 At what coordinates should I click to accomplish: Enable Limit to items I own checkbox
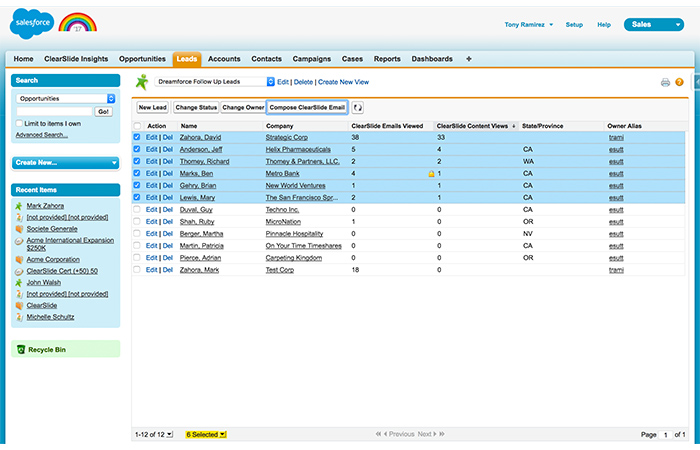tap(19, 124)
